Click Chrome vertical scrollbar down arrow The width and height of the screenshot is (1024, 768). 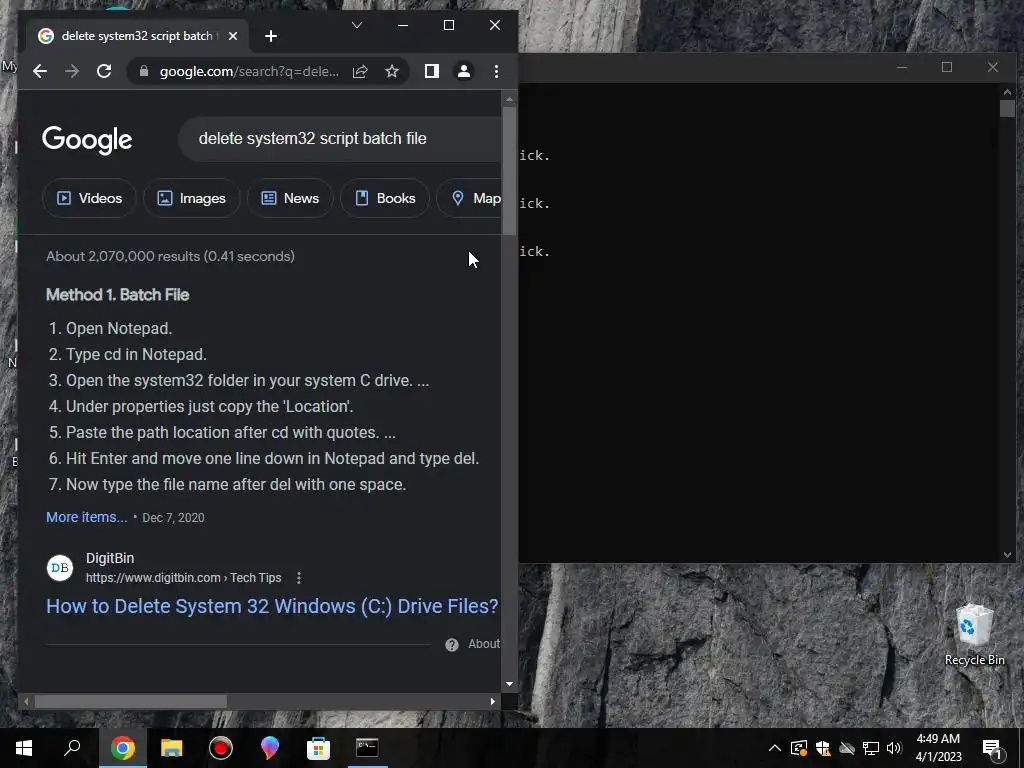[509, 684]
